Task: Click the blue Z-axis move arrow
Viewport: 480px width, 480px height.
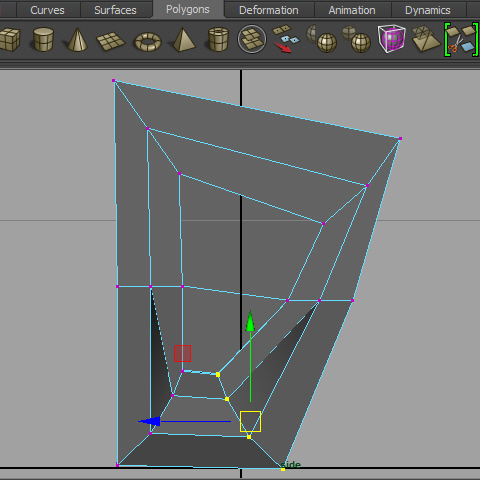Action: [149, 421]
